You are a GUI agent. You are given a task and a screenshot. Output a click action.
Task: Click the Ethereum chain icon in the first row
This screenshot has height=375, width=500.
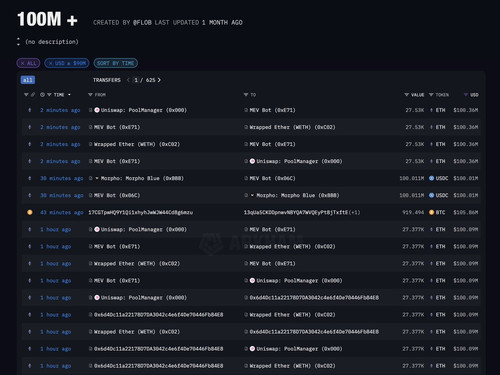tap(30, 110)
